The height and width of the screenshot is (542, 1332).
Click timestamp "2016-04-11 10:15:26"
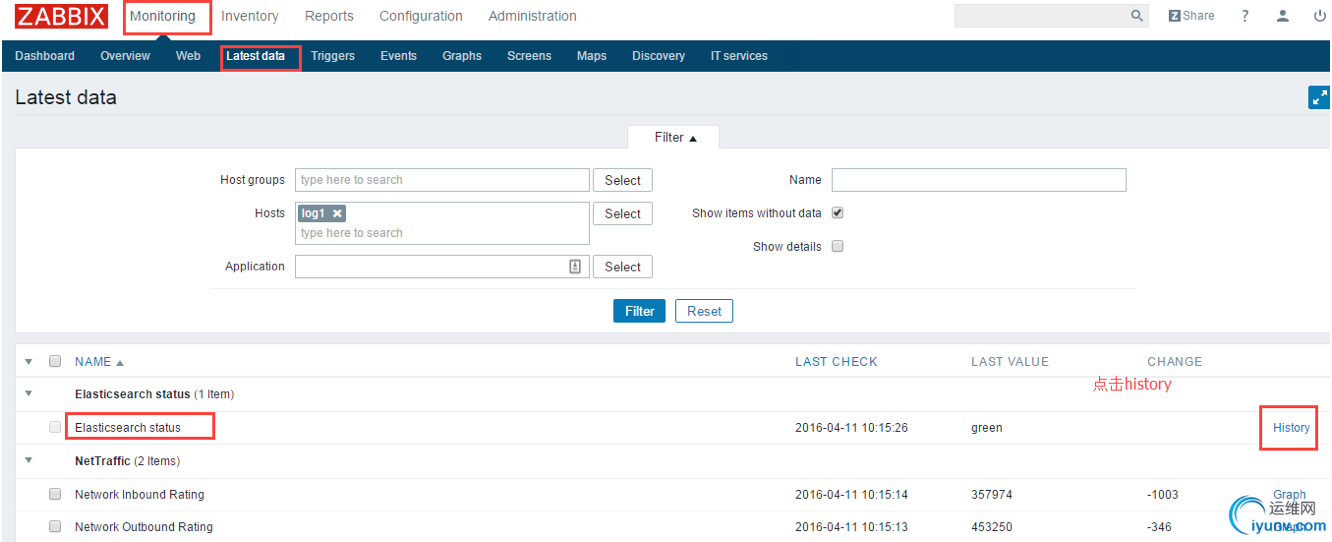click(851, 428)
